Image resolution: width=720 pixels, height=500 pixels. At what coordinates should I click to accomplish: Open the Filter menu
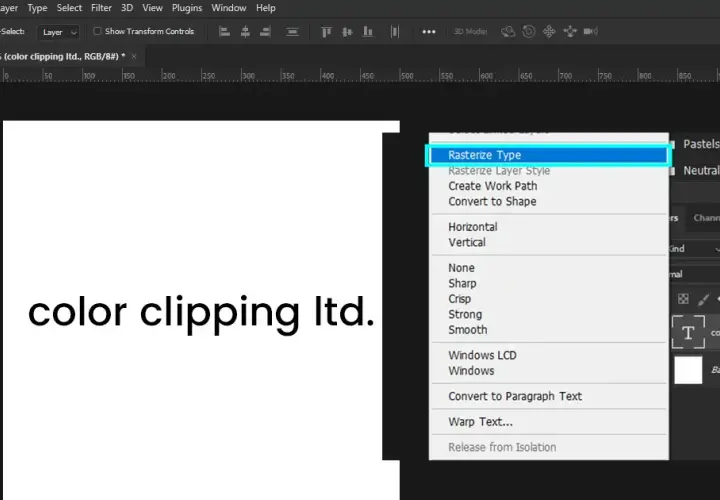click(101, 8)
